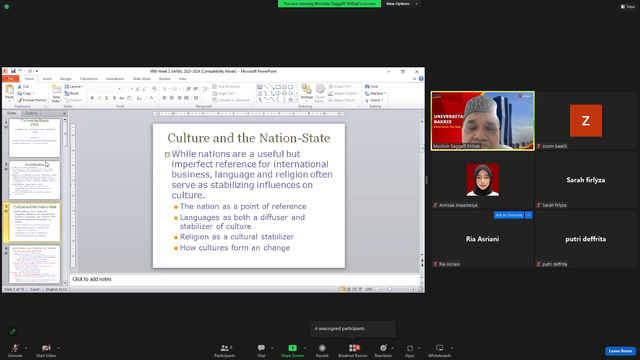Expand audio options arrow beside Unmute

click(x=26, y=348)
